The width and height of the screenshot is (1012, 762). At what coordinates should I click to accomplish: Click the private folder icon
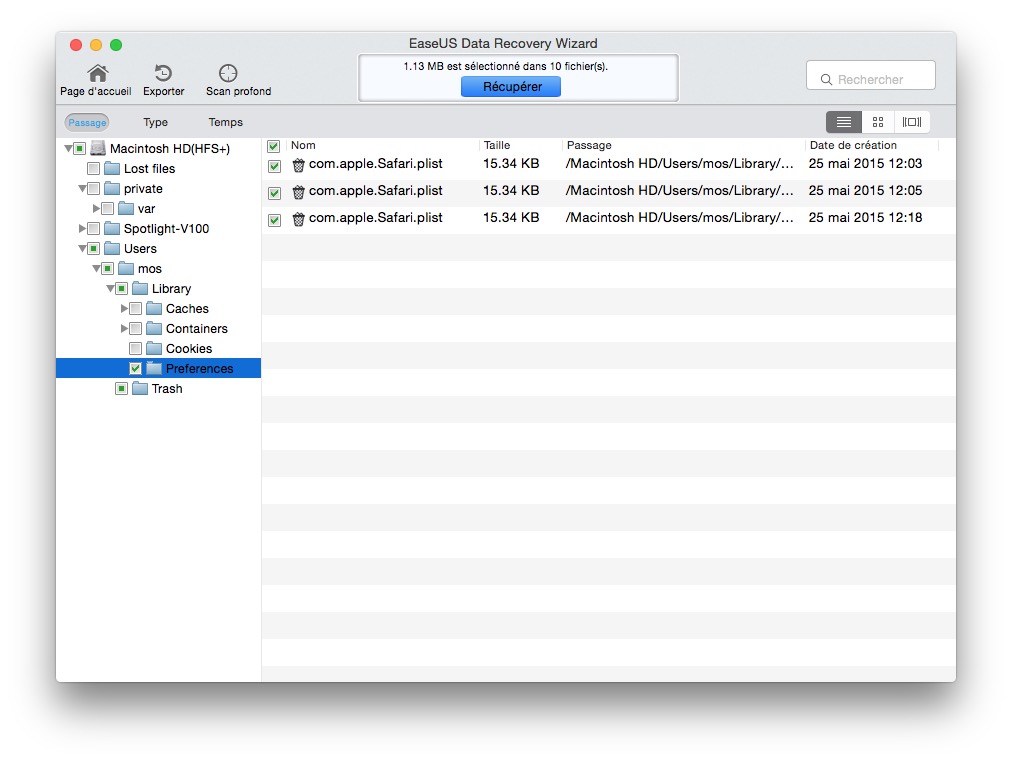tap(112, 188)
